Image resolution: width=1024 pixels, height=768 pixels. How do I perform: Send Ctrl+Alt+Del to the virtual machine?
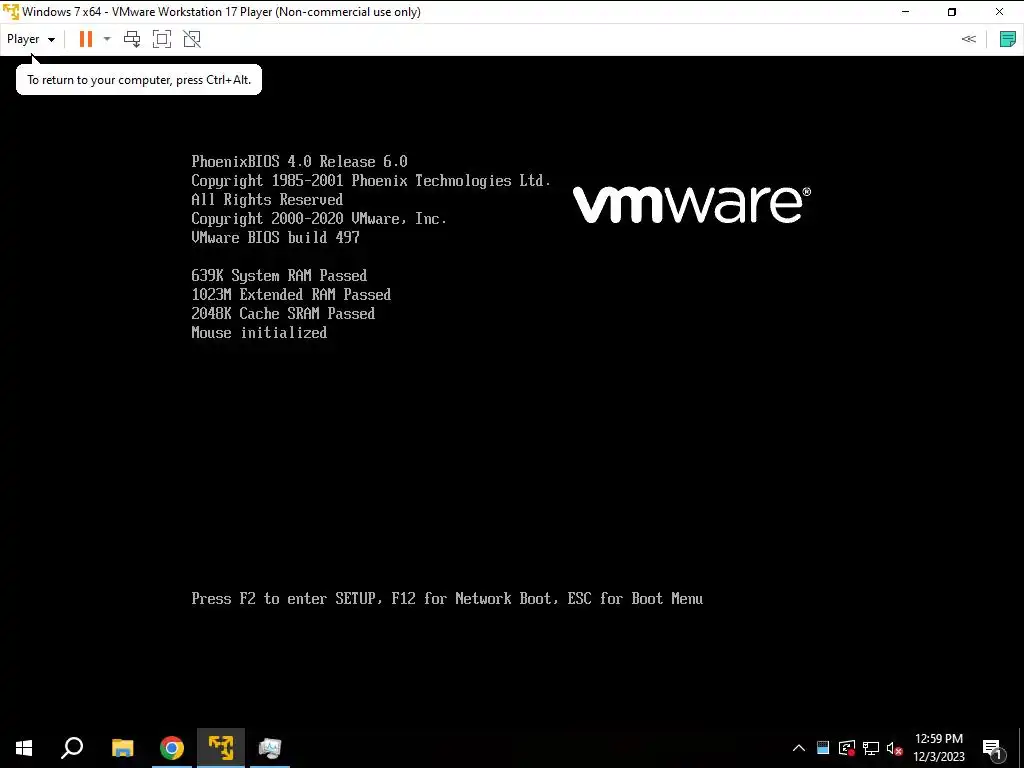132,39
